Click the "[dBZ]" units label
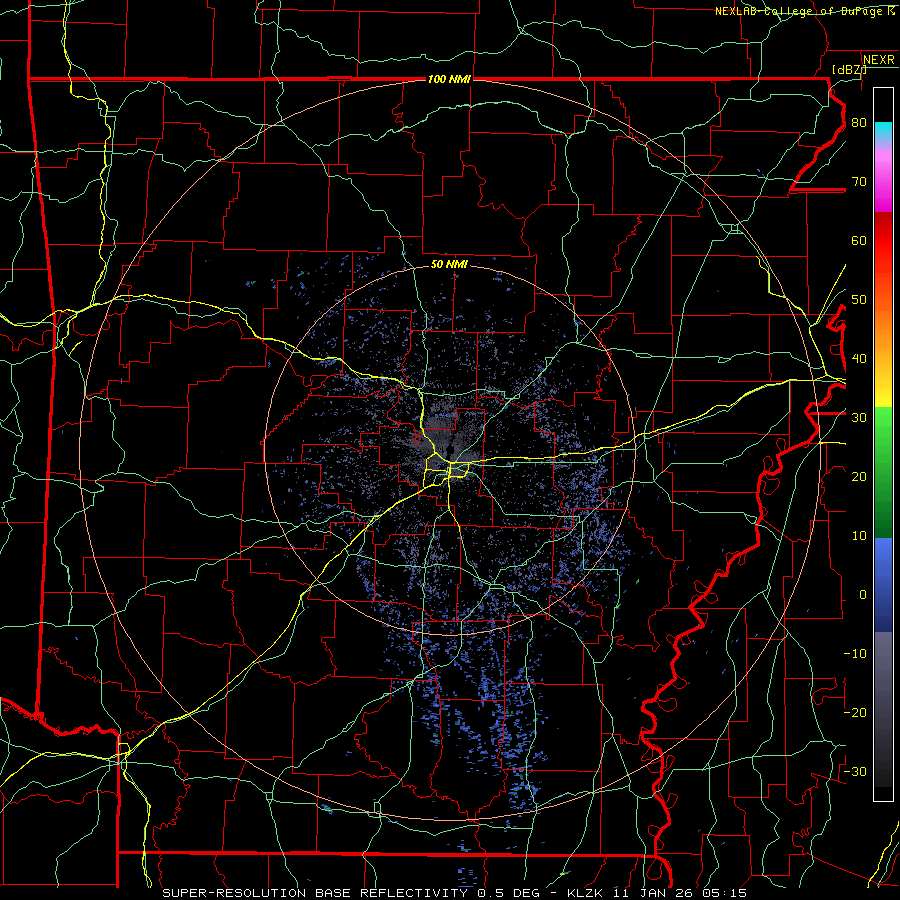This screenshot has width=900, height=900. pos(849,69)
